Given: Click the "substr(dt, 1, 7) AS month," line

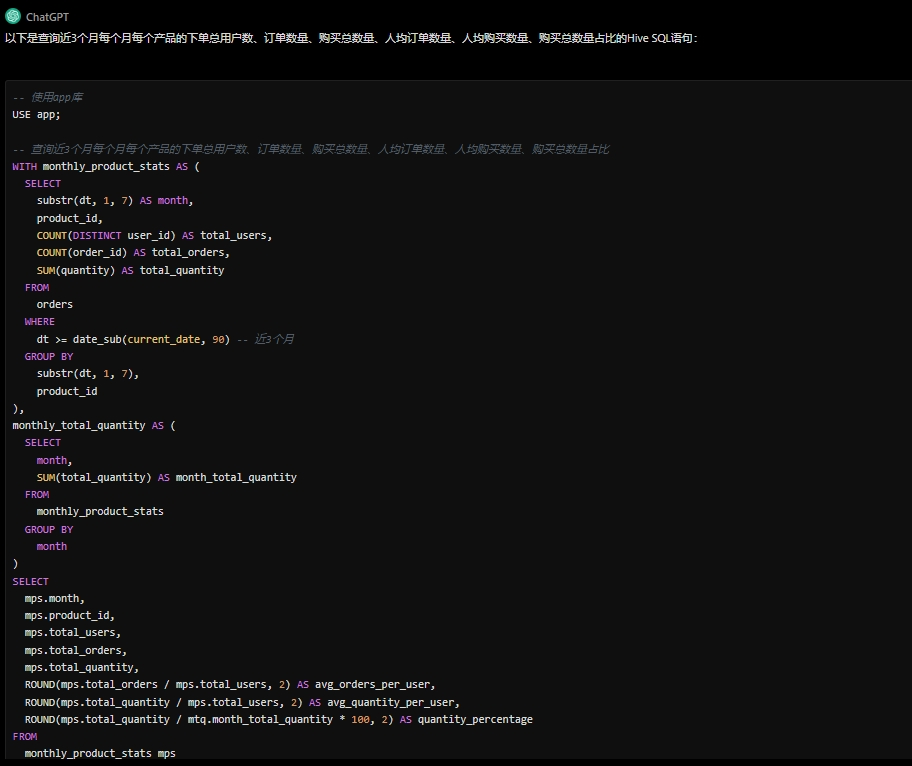Looking at the screenshot, I should (x=115, y=201).
